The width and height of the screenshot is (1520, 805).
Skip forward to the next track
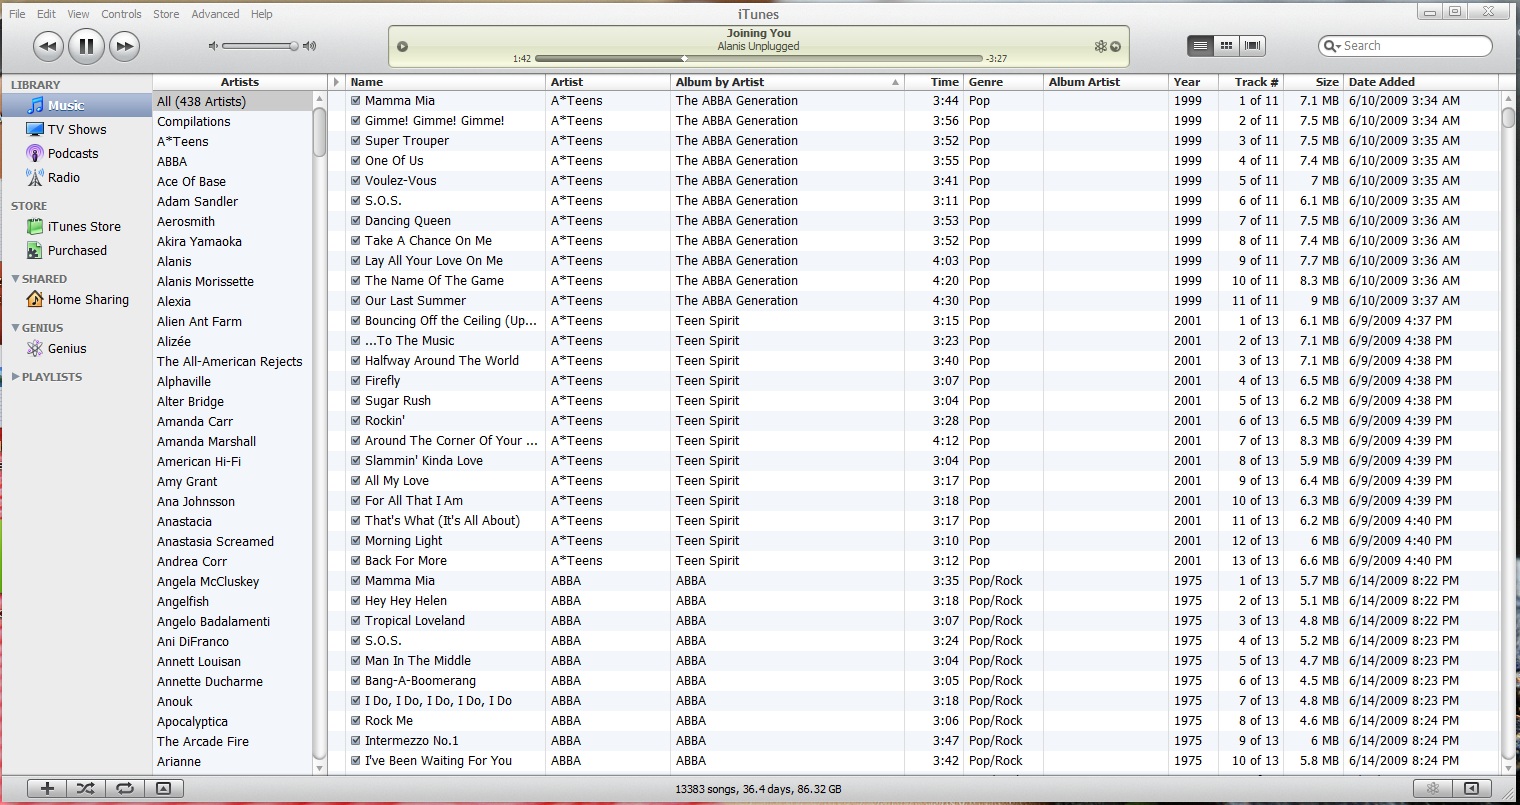pos(124,46)
